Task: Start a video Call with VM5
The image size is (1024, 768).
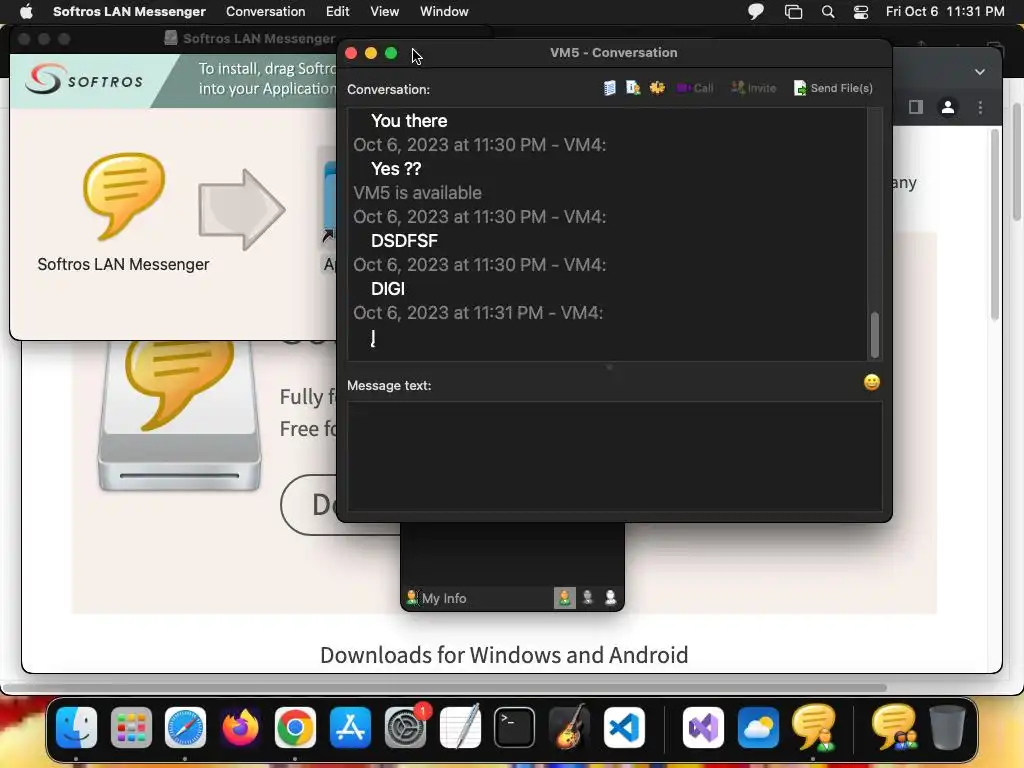Action: click(695, 88)
